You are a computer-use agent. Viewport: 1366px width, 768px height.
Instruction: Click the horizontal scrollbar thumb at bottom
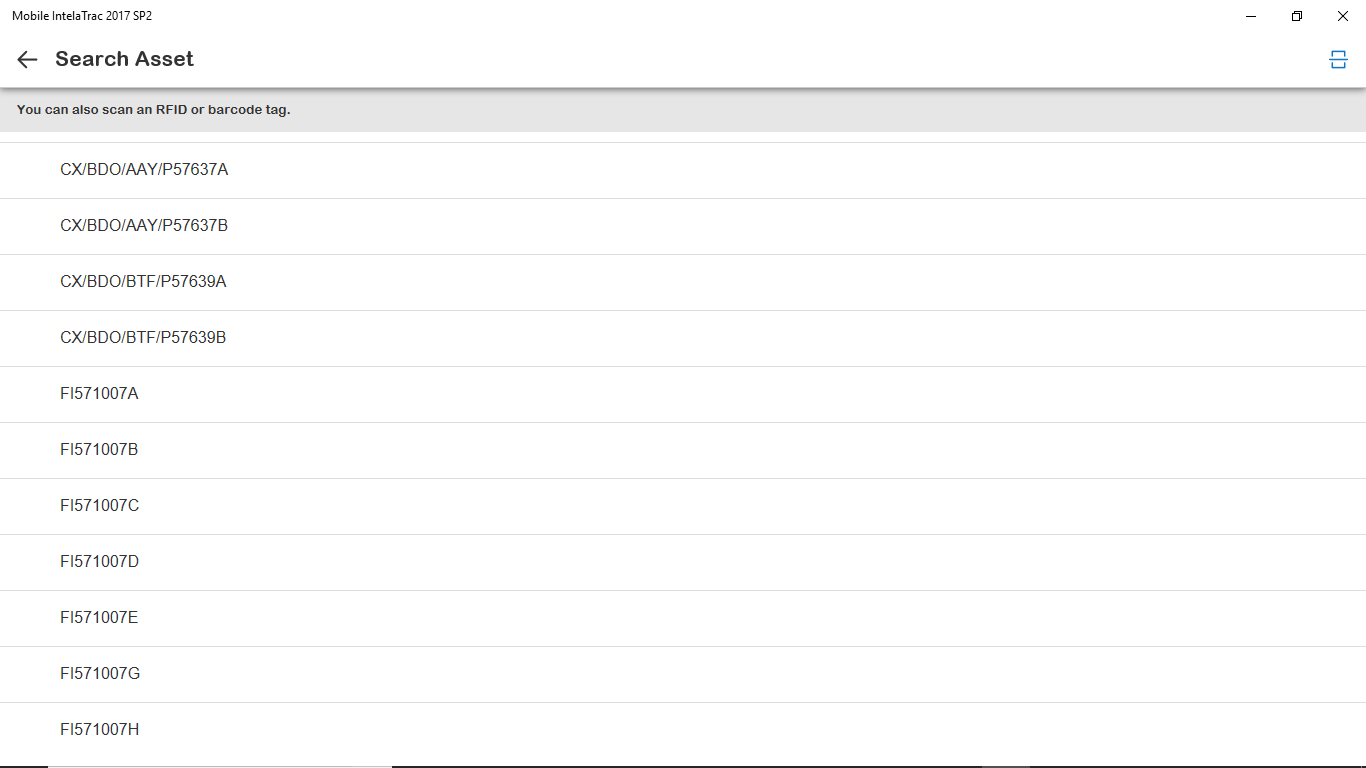220,766
